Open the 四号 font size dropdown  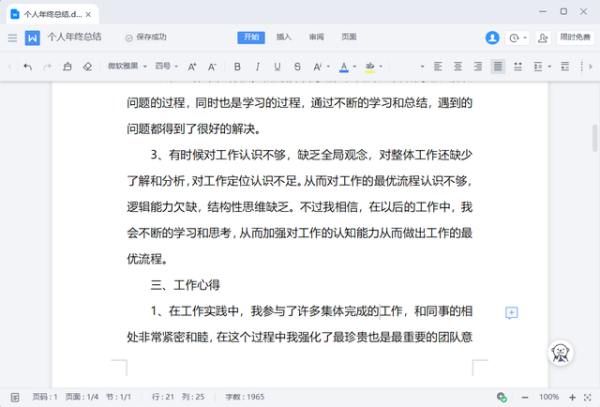click(165, 67)
